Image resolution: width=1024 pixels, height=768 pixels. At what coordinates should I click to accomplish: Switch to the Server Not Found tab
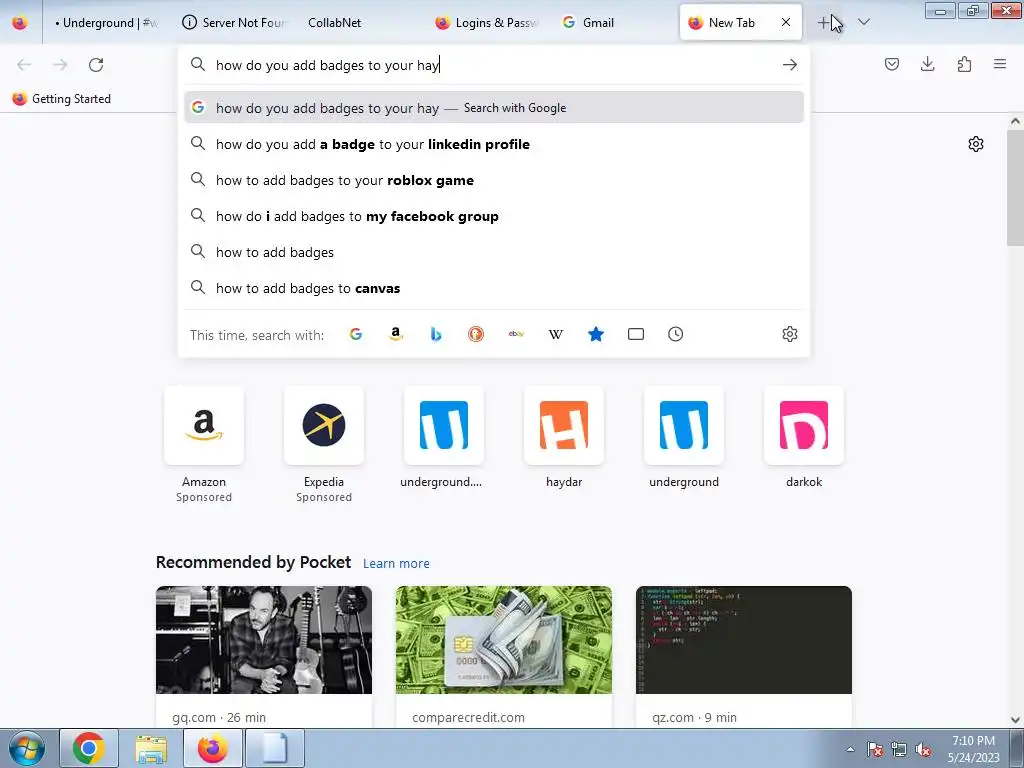[x=234, y=23]
